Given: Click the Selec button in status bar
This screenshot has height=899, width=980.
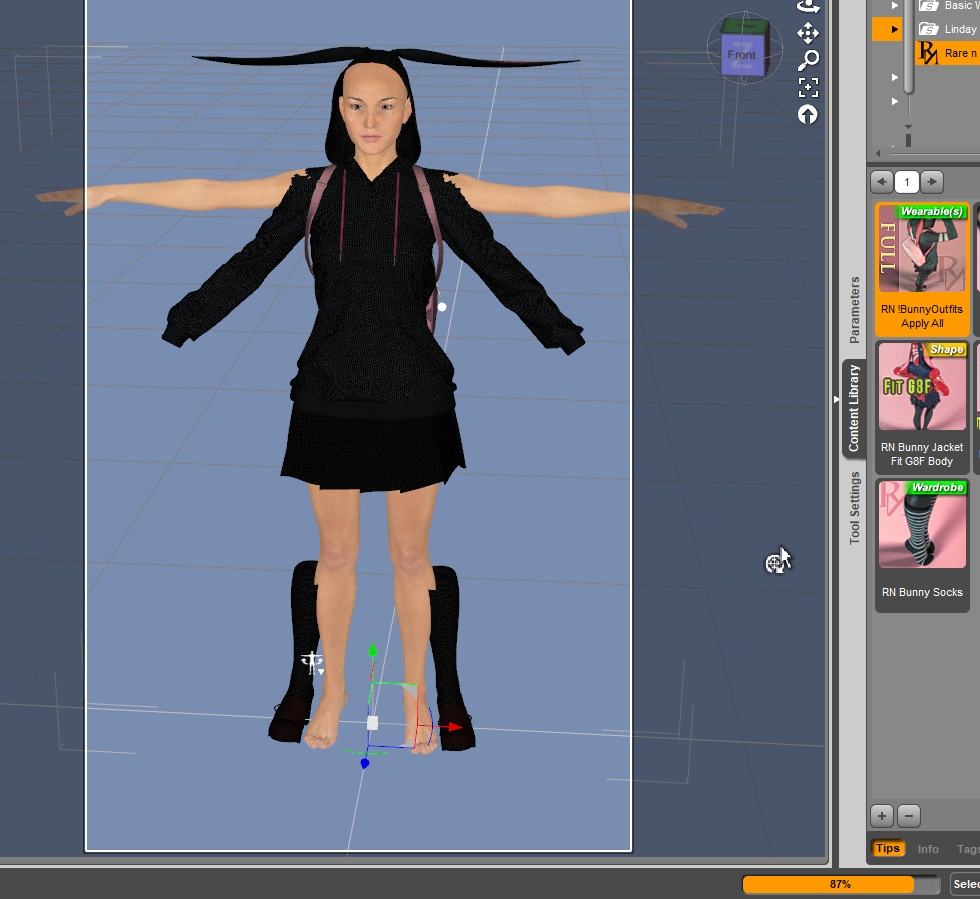Looking at the screenshot, I should click(x=965, y=884).
